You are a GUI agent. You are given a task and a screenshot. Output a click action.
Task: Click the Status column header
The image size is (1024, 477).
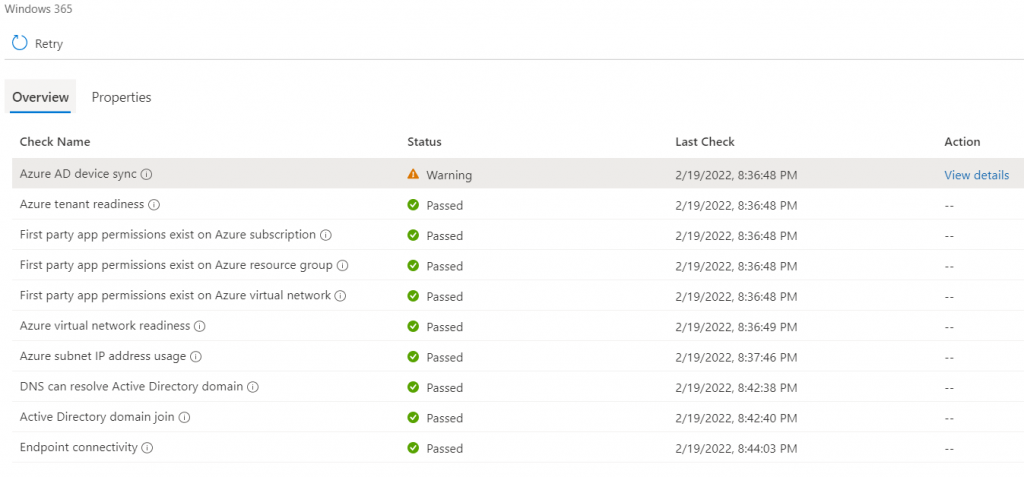424,142
